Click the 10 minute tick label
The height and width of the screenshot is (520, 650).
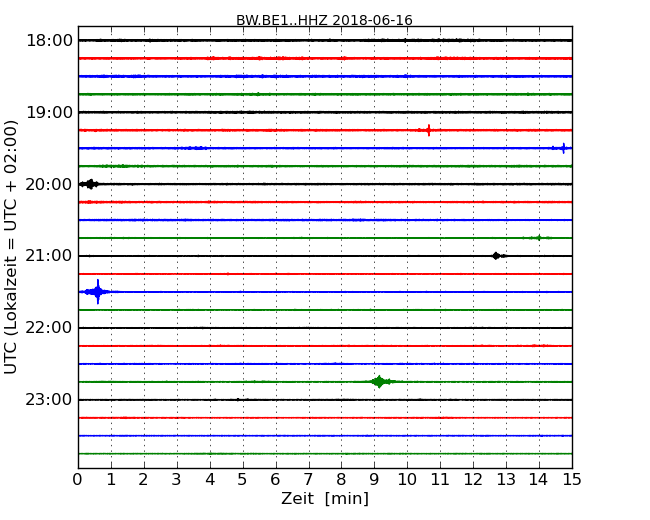(407, 480)
